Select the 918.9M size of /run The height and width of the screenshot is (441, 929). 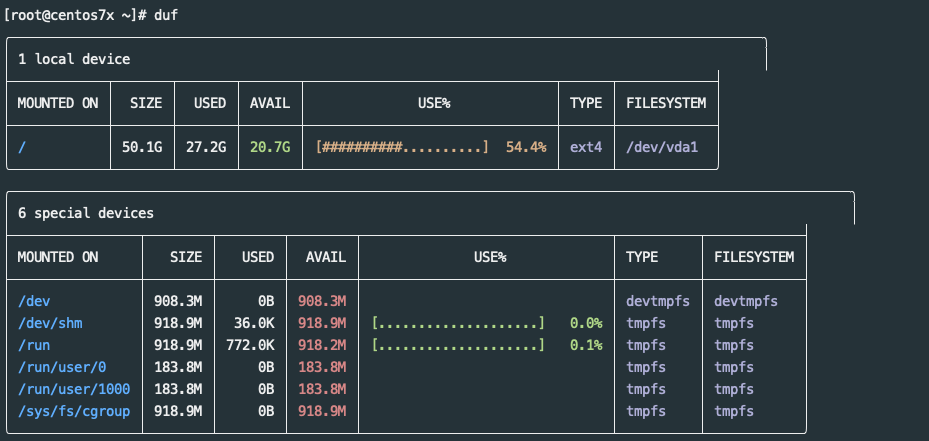click(x=178, y=345)
